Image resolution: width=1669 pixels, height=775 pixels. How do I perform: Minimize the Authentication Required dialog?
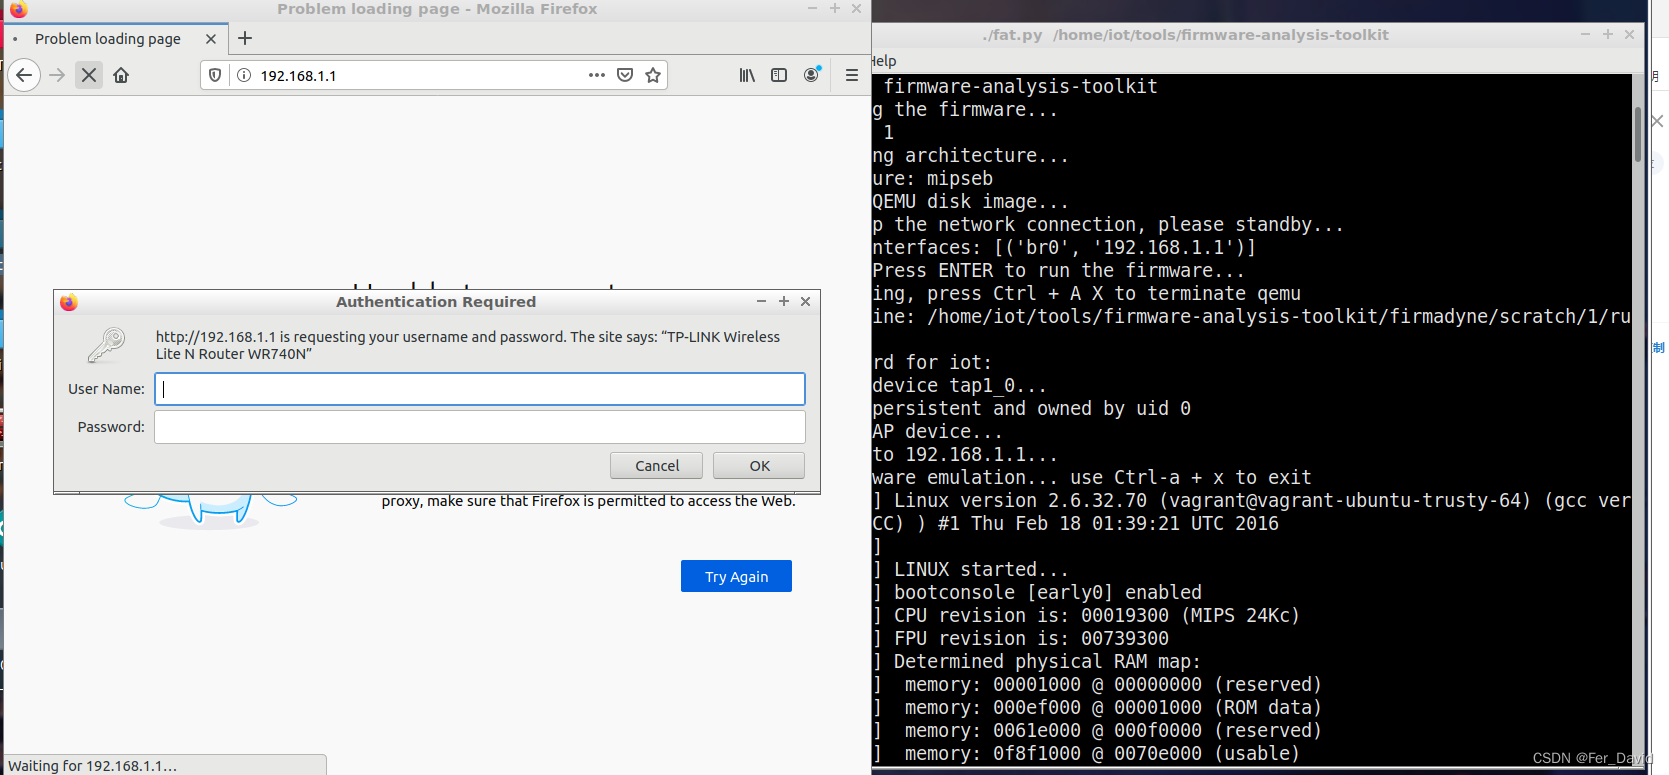coord(761,301)
